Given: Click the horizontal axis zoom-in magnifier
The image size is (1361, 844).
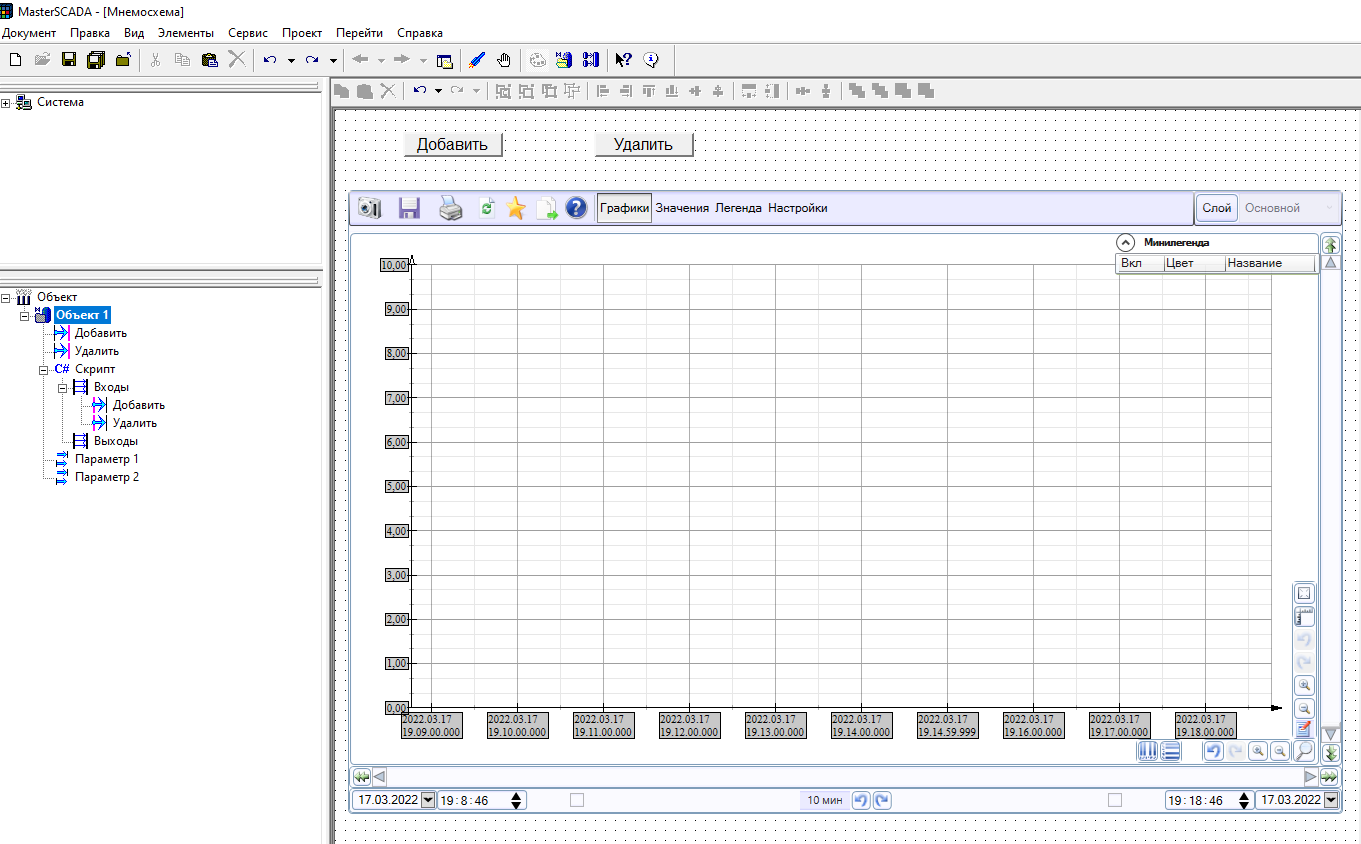Looking at the screenshot, I should pyautogui.click(x=1258, y=751).
